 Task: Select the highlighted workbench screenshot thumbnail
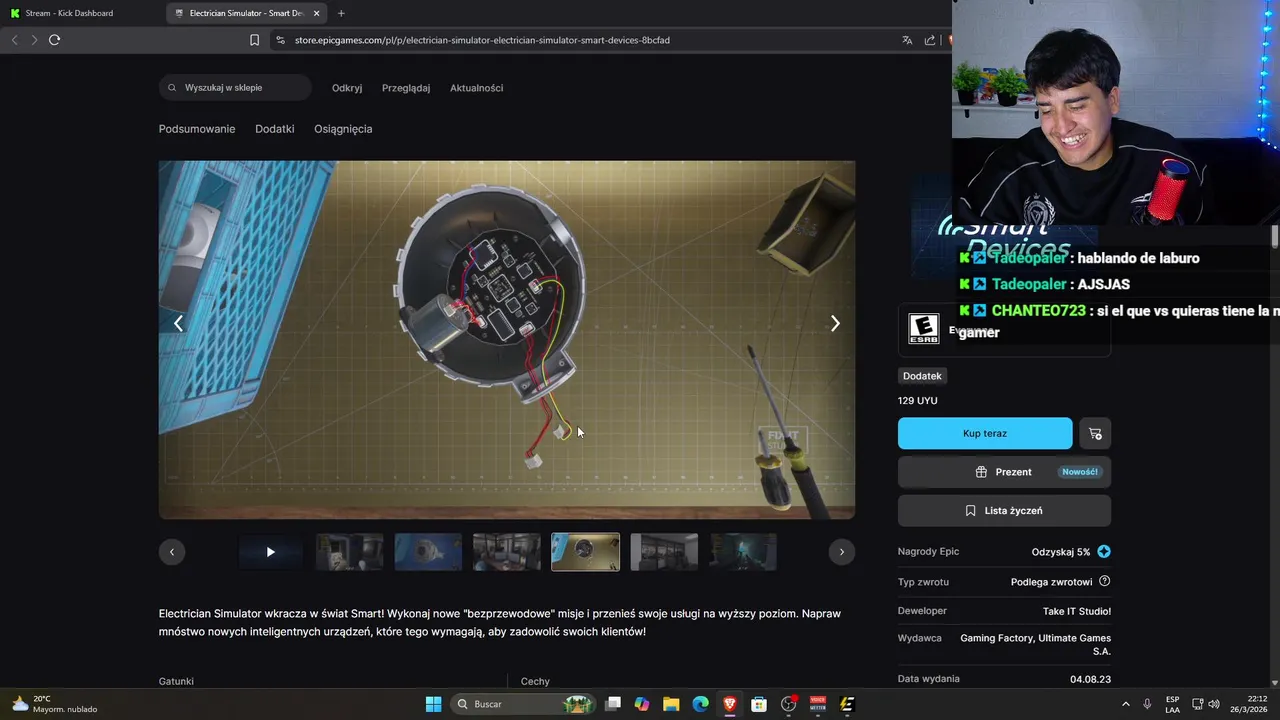pos(586,552)
